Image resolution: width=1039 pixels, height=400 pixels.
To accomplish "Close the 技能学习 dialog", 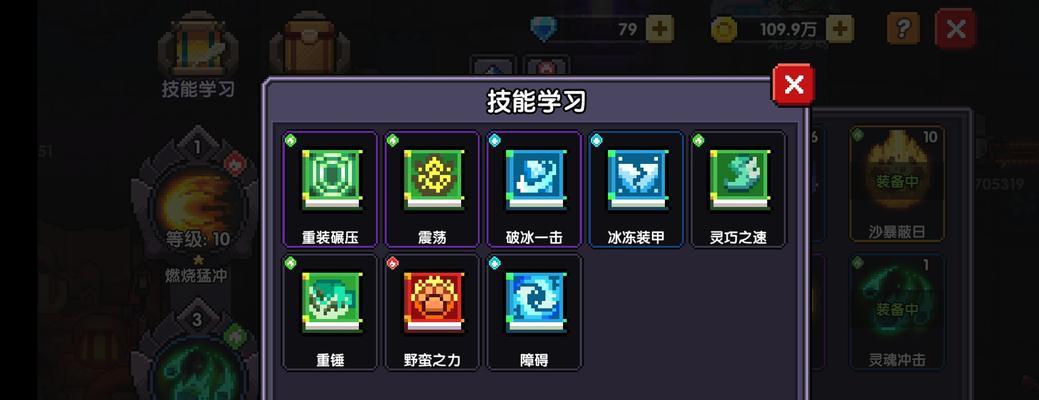I will tap(793, 84).
